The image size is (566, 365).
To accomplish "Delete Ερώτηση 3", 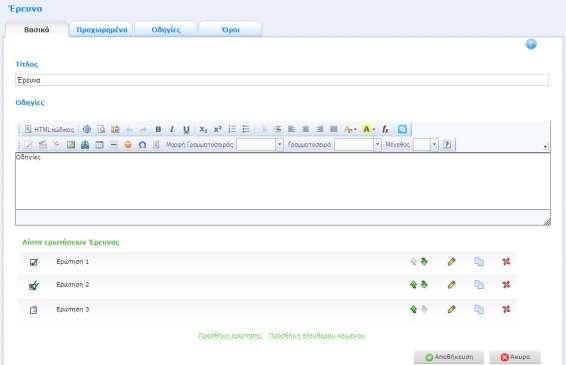I will [506, 309].
